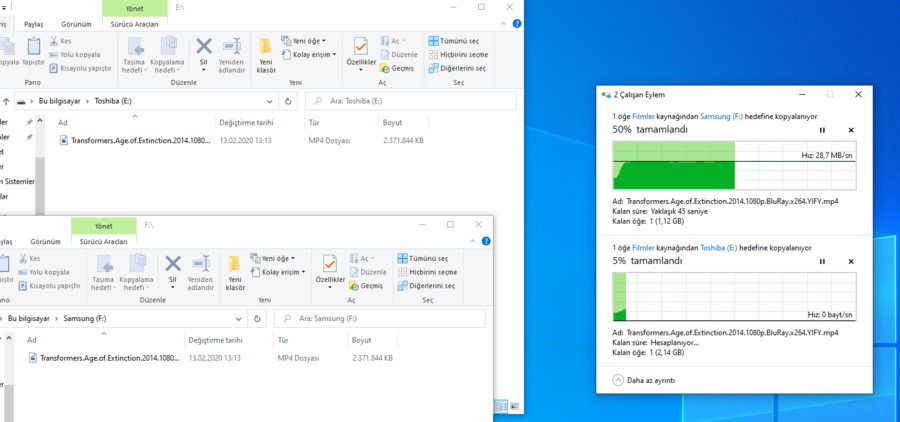Viewport: 900px width, 422px height.
Task: Click Yeniden adlandır in F: window
Action: (x=200, y=273)
